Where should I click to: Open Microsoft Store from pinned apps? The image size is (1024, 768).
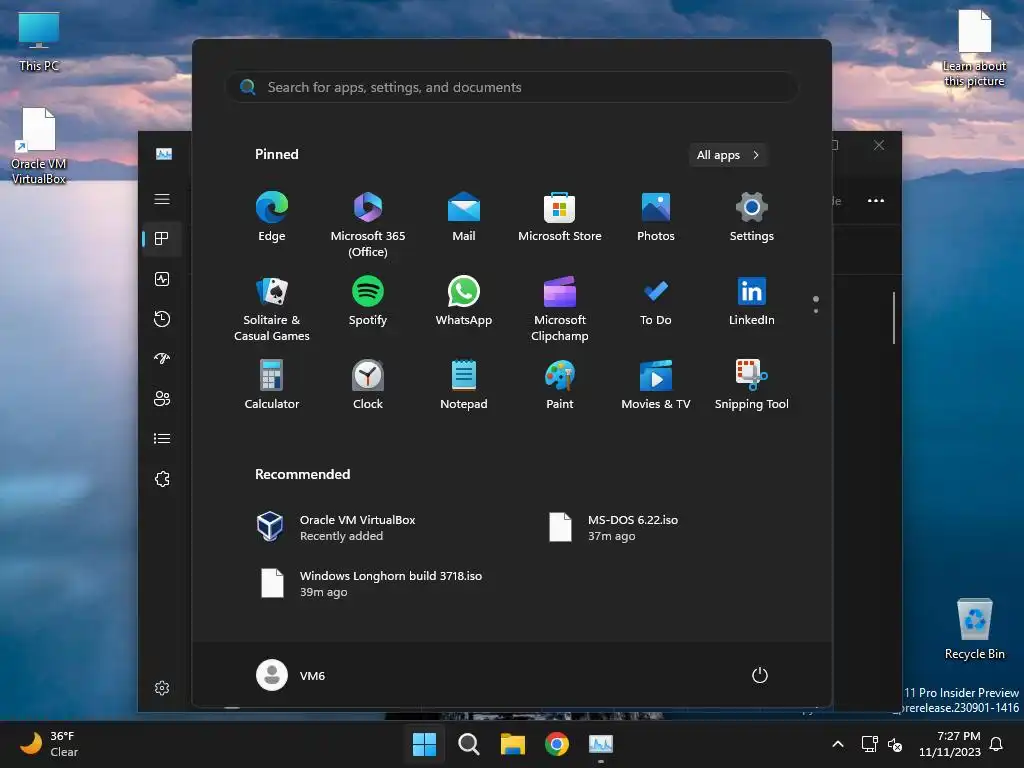pyautogui.click(x=560, y=217)
